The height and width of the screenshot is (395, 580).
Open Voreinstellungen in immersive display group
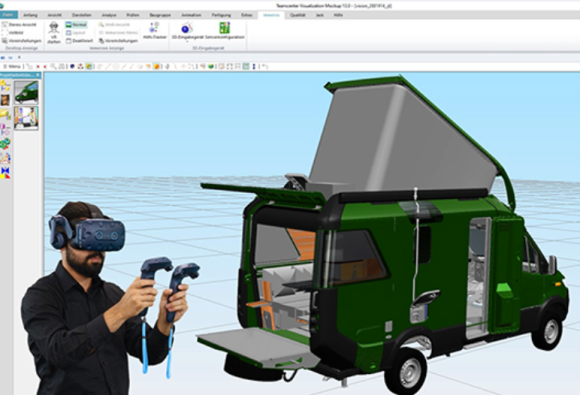tap(118, 41)
